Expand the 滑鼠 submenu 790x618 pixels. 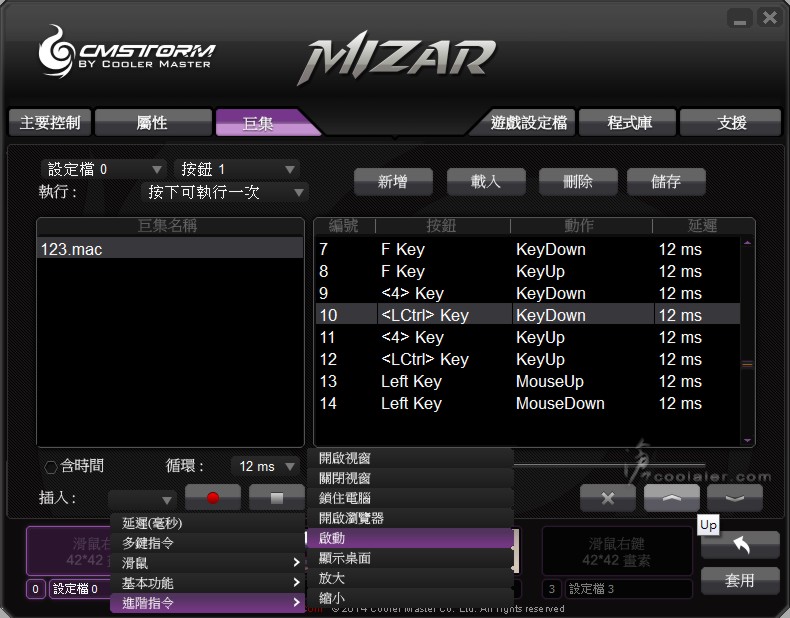tap(208, 563)
